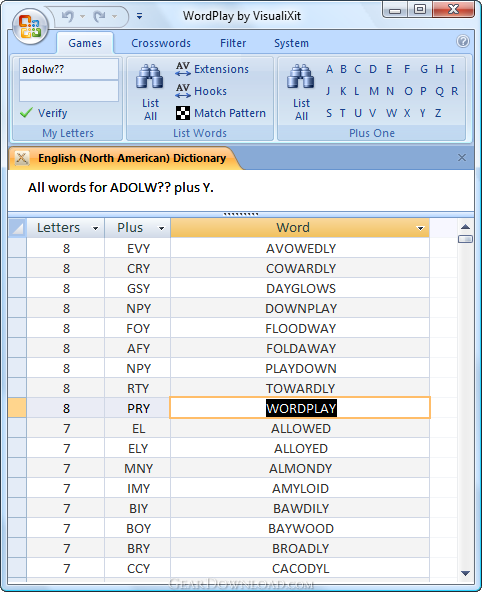Select Plus One letter Z
482x592 pixels.
point(438,113)
